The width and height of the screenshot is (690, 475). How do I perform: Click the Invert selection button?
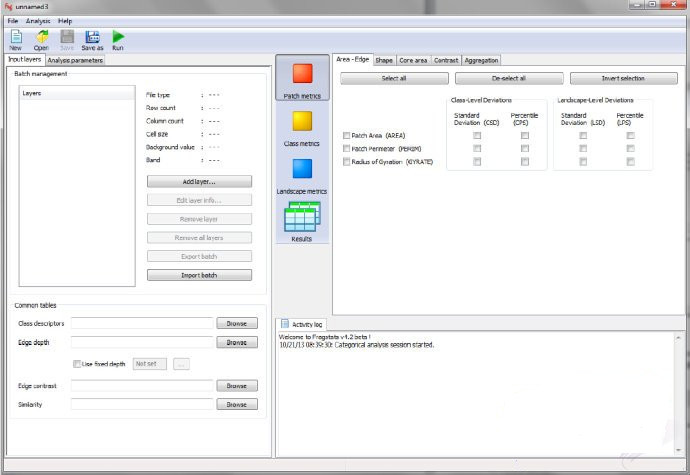tap(624, 78)
